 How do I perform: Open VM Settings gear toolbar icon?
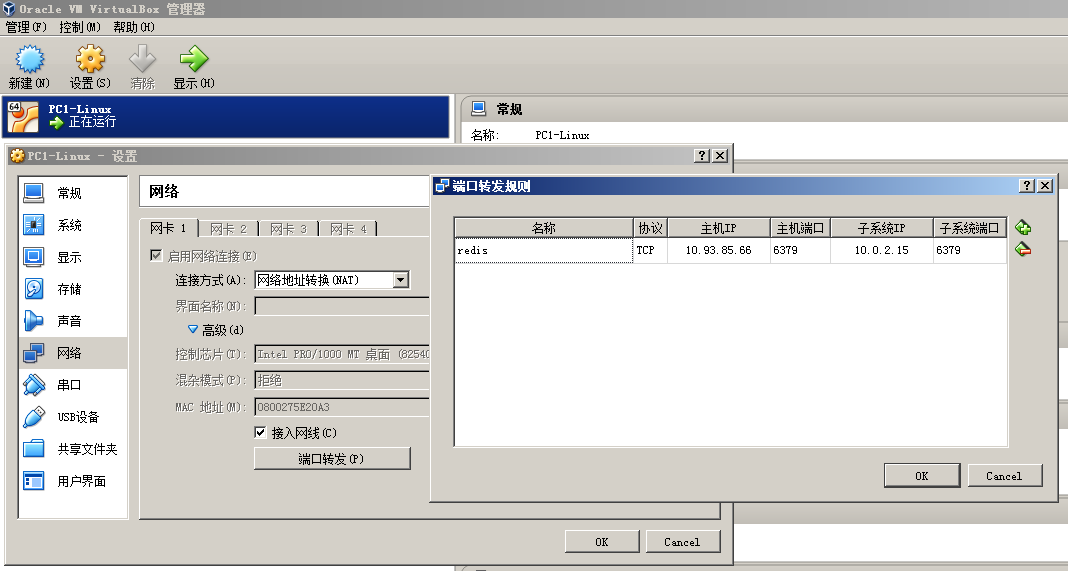(x=90, y=59)
